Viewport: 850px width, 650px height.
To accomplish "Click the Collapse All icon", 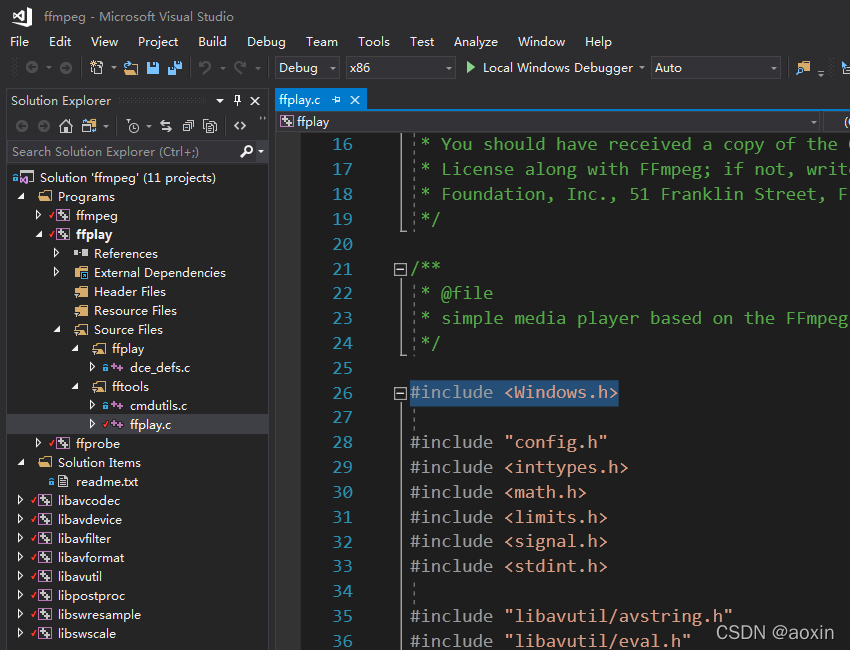I will tap(188, 126).
